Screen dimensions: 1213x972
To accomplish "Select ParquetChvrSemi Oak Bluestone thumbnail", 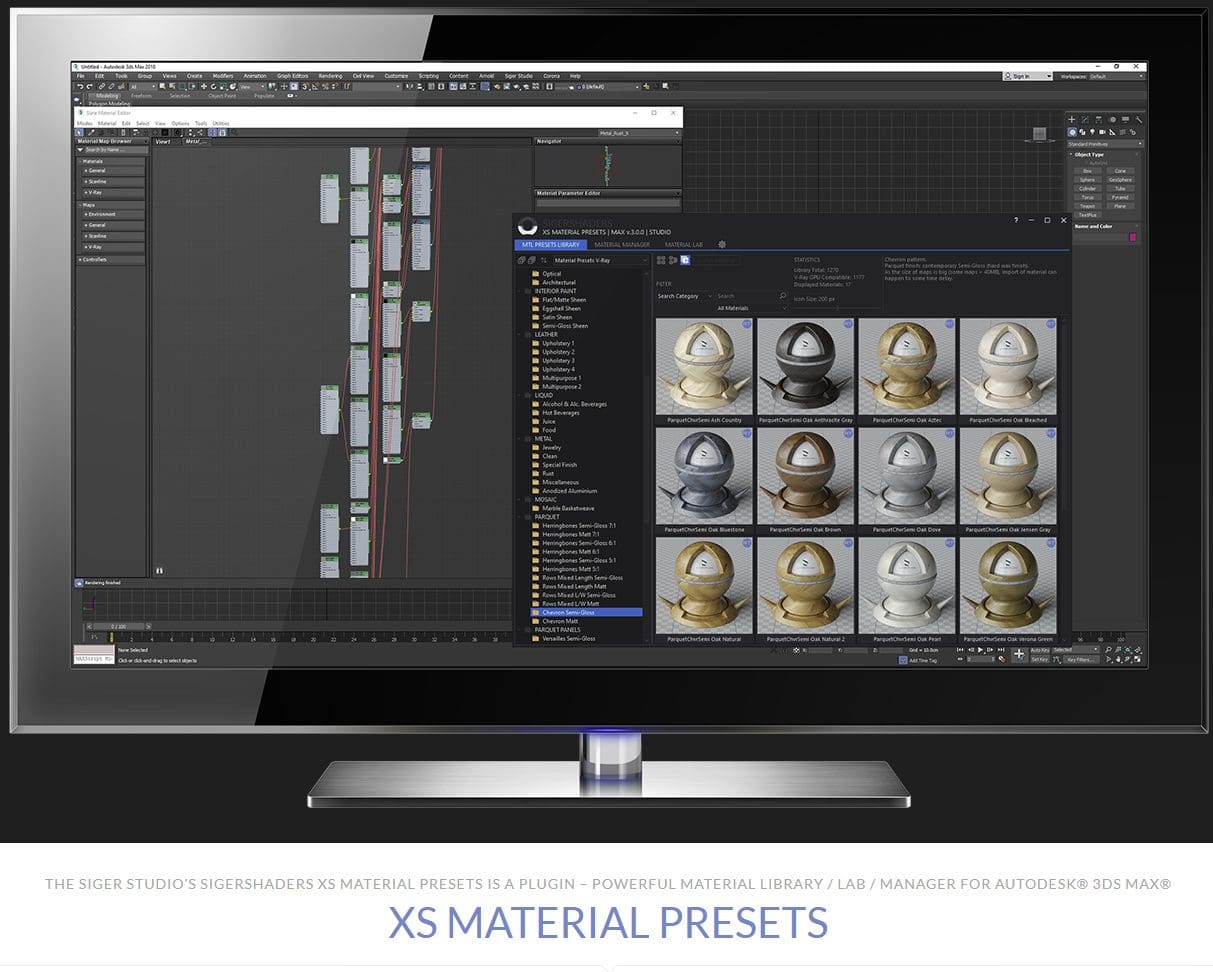I will pos(704,476).
